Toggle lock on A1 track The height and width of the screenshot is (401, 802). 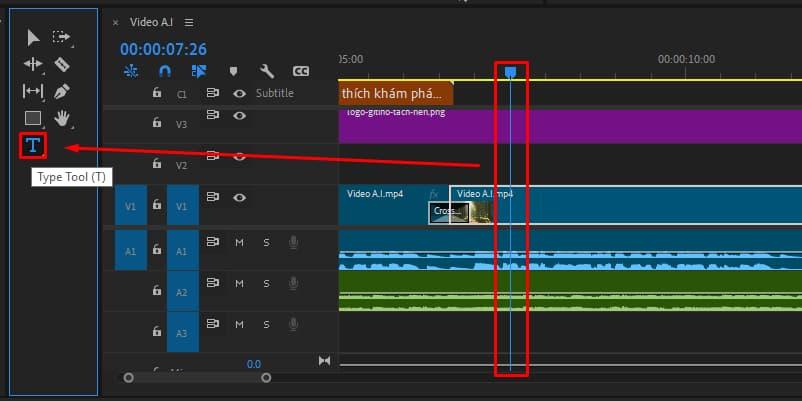coord(157,250)
